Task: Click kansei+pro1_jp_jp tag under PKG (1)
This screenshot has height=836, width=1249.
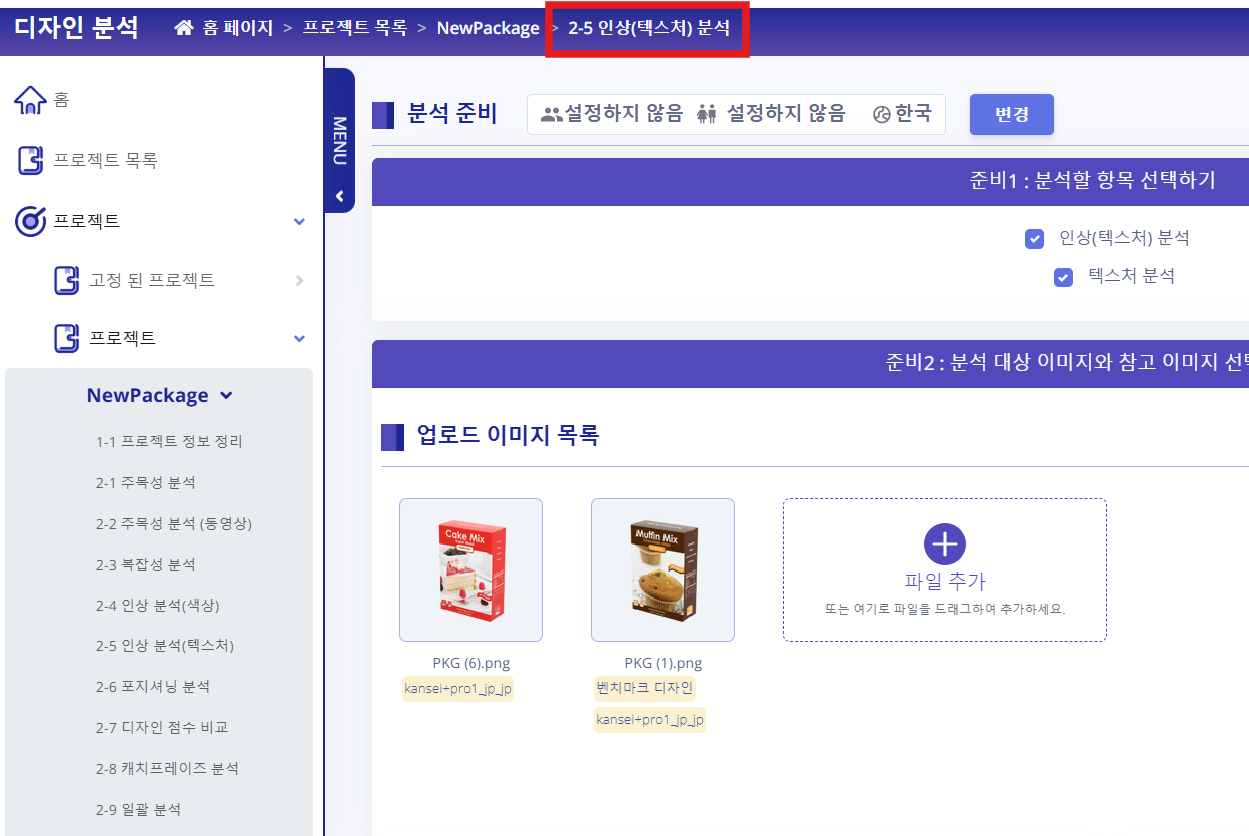Action: (x=650, y=720)
